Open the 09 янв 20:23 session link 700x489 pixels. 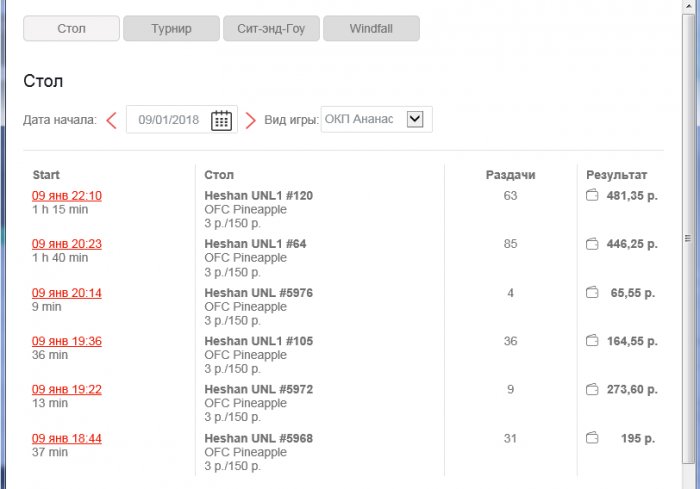[x=67, y=244]
